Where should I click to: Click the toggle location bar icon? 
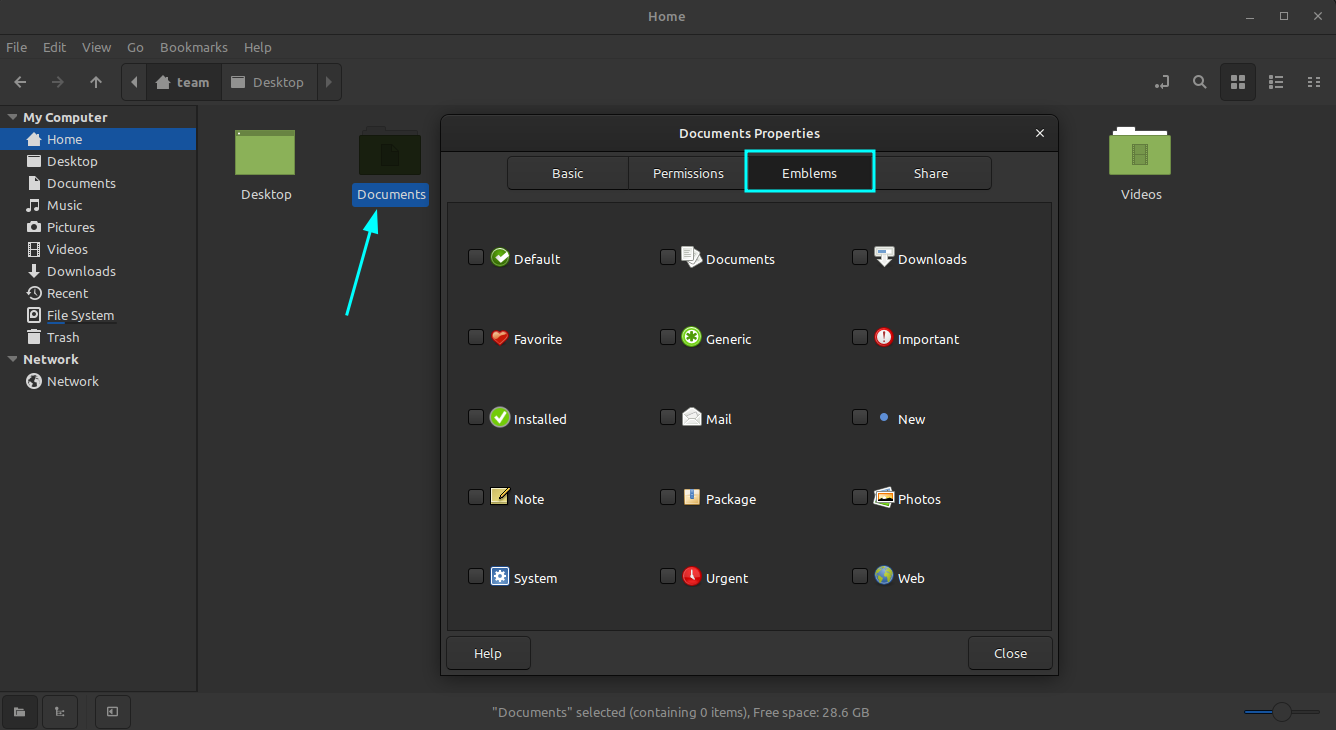click(x=1161, y=82)
